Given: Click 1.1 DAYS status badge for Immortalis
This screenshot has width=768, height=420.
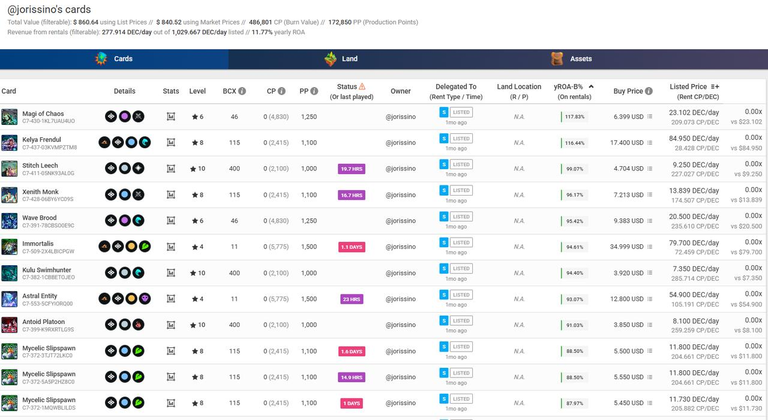Looking at the screenshot, I should (x=352, y=247).
